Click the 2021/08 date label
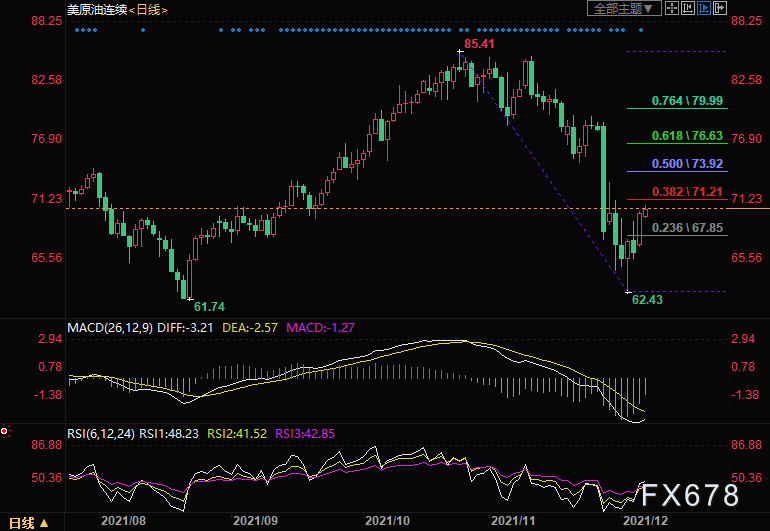Image resolution: width=770 pixels, height=531 pixels. pos(123,521)
